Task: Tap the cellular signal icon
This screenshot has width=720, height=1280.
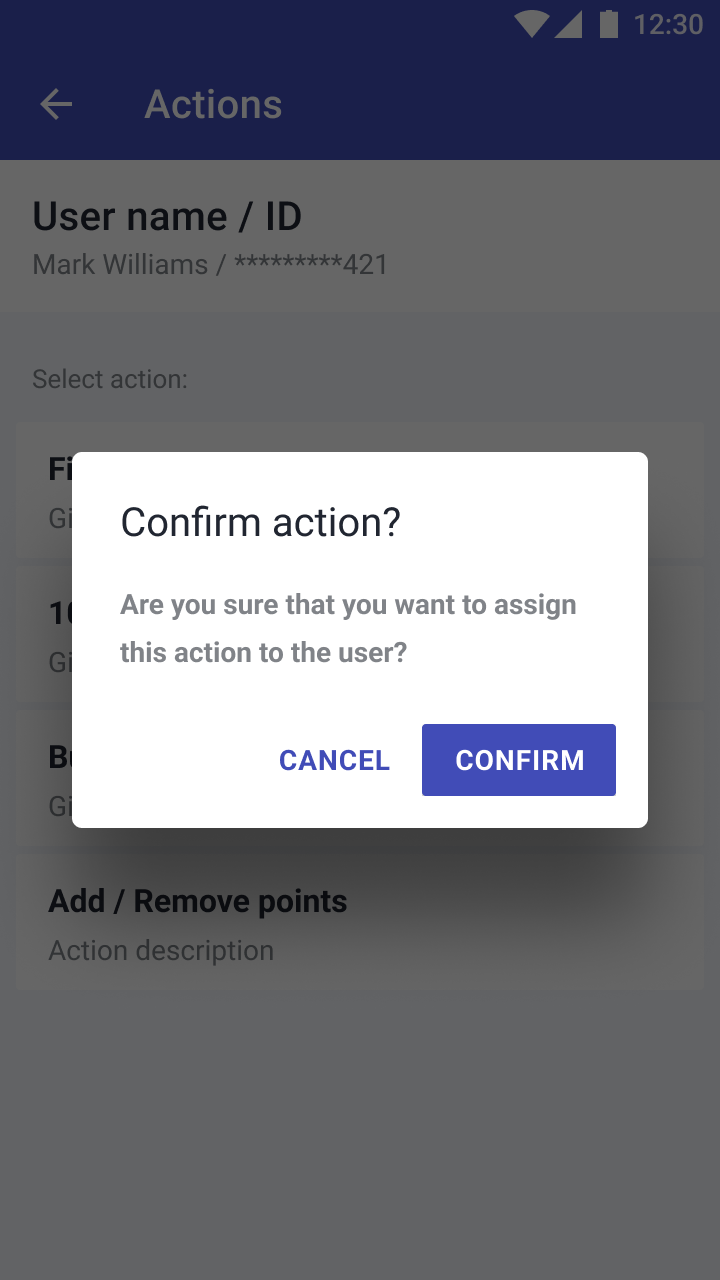Action: click(x=568, y=24)
